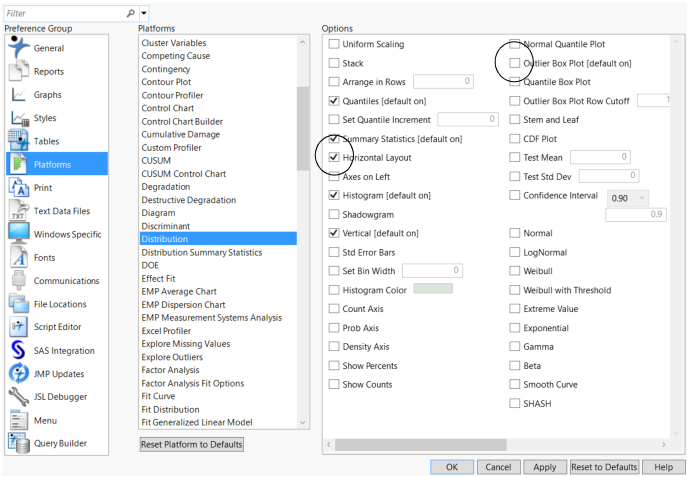Image resolution: width=689 pixels, height=477 pixels.
Task: Select the SAS Integration icon
Action: pos(19,350)
